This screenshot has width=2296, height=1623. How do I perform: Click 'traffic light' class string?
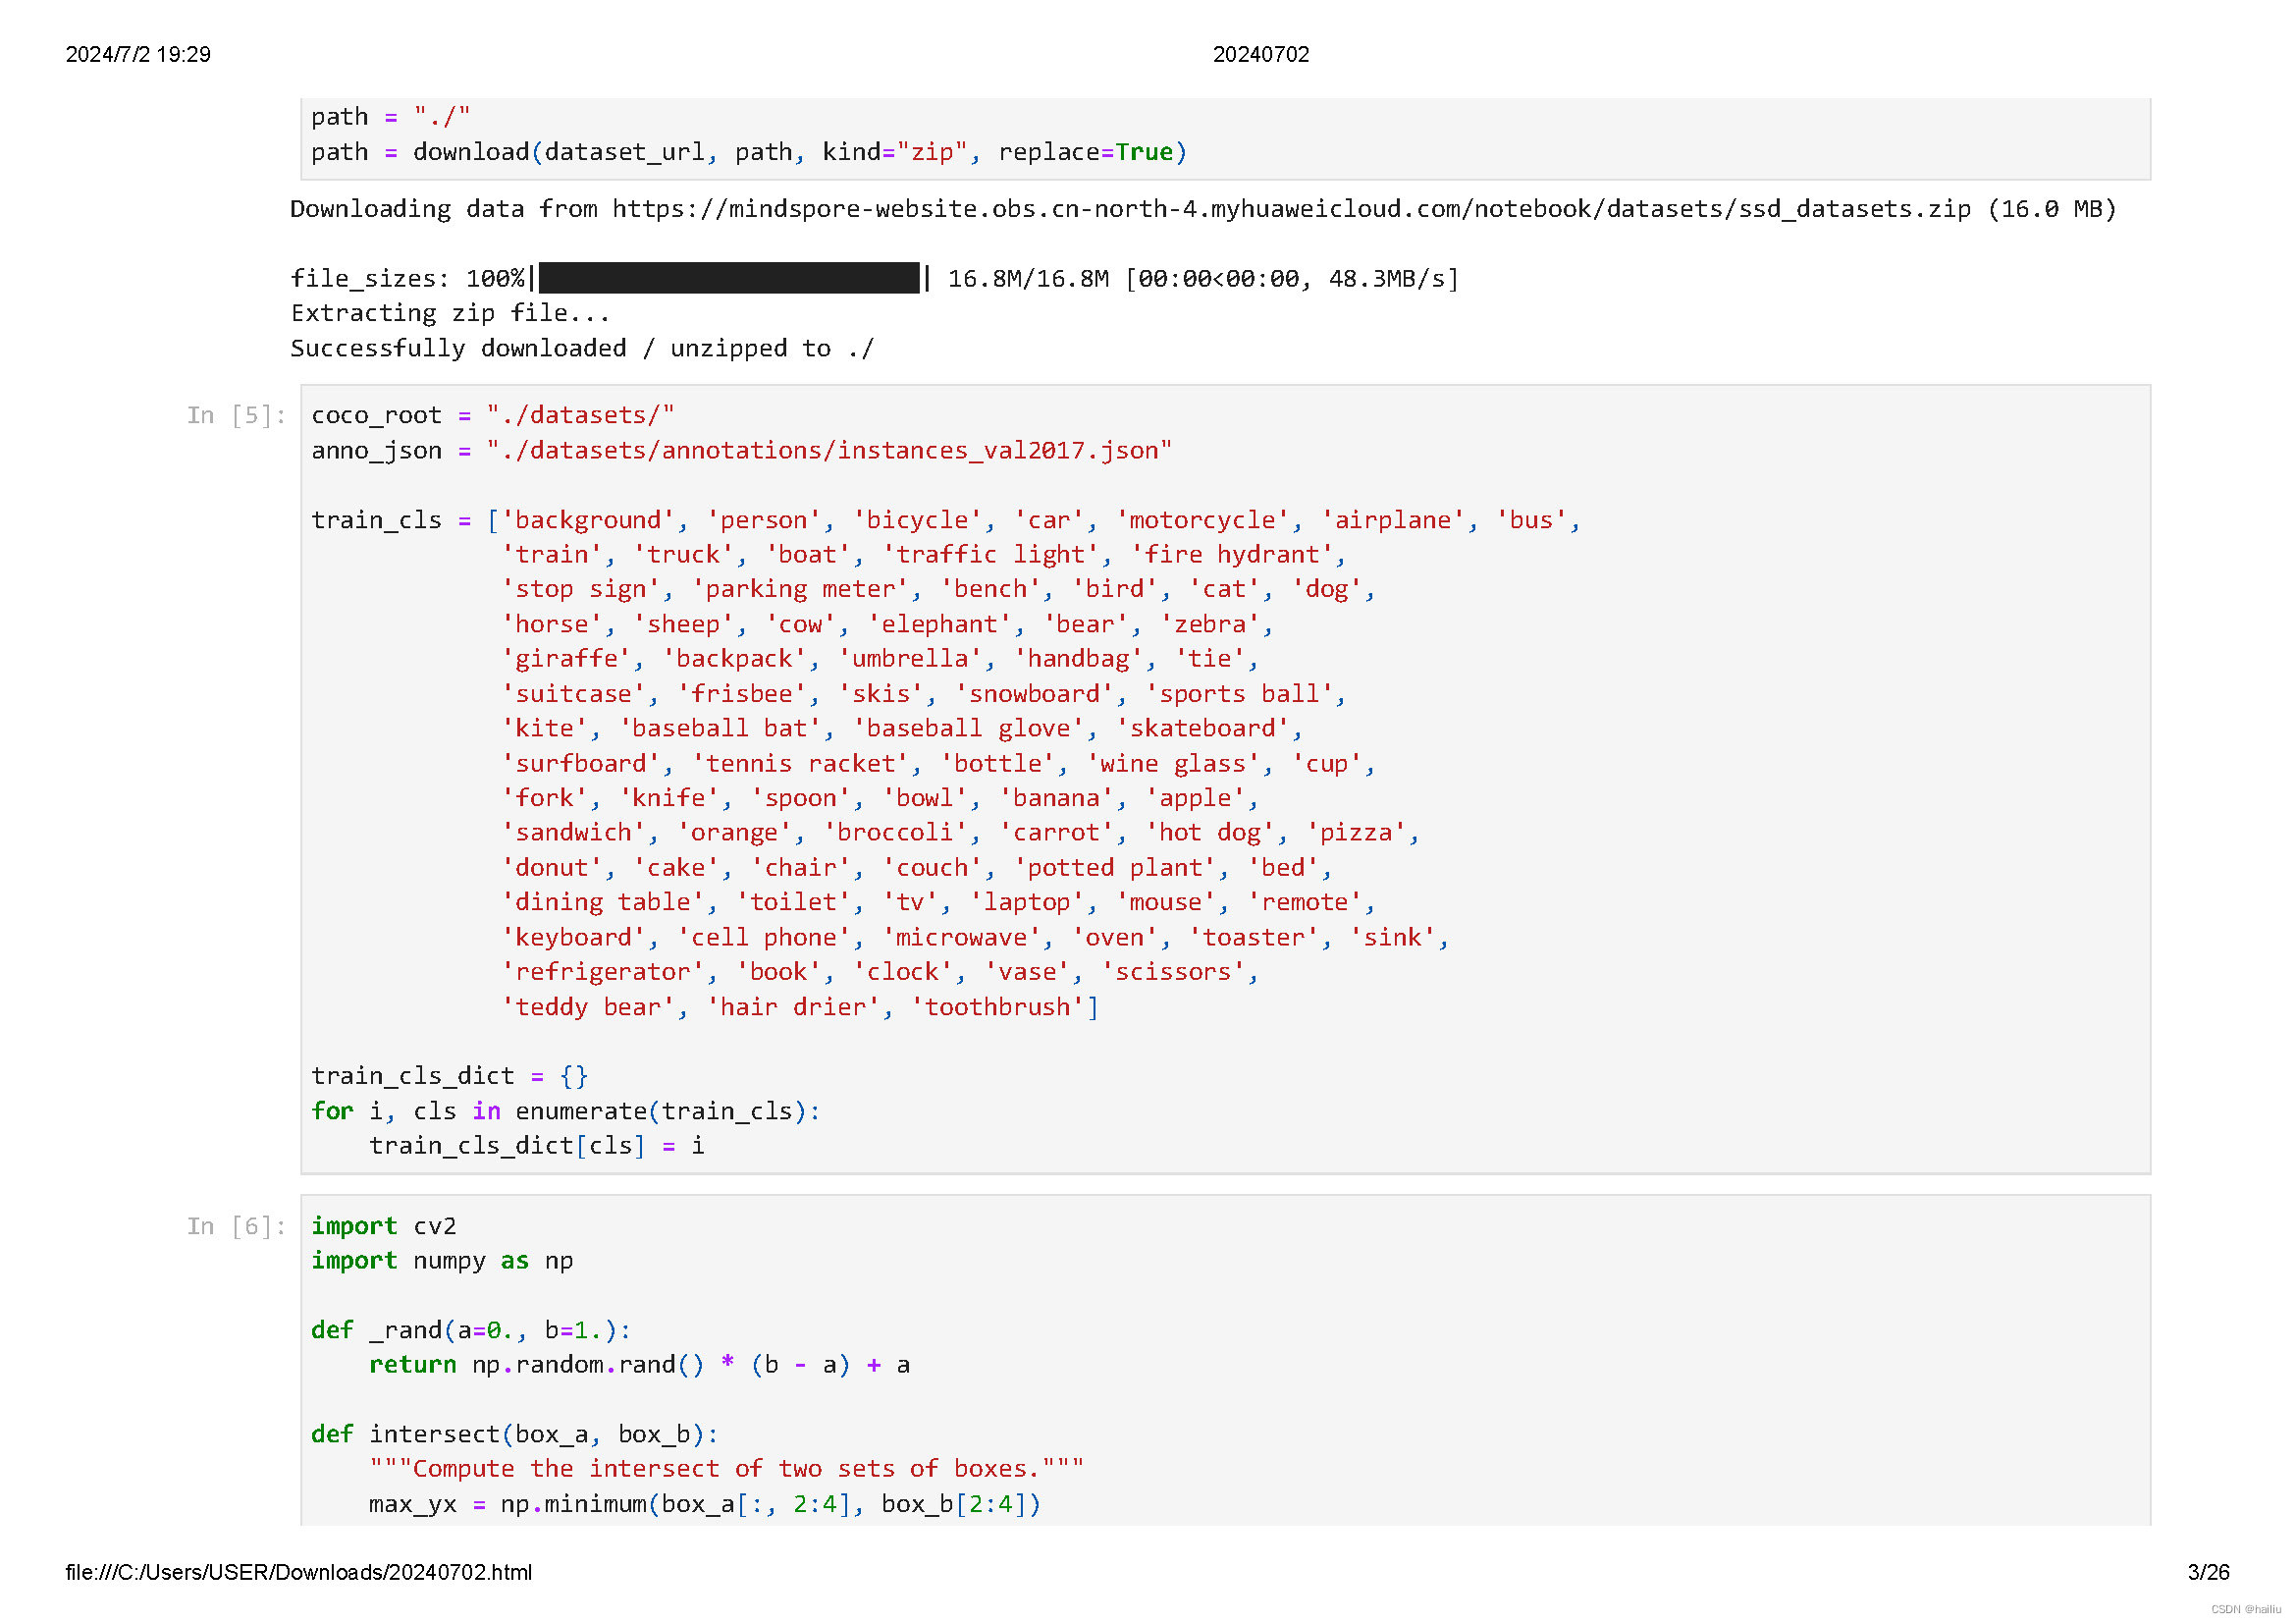coord(990,555)
